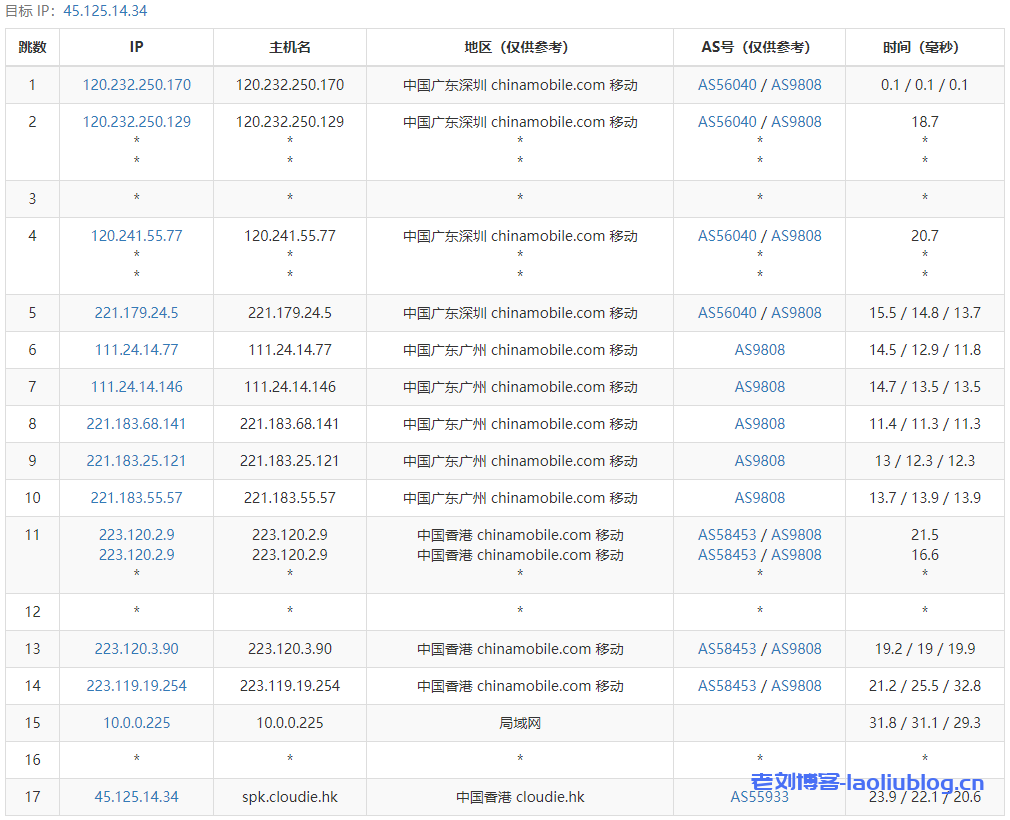This screenshot has width=1010, height=820.
Task: Click AS56040 link in hop 1 row
Action: [x=727, y=85]
